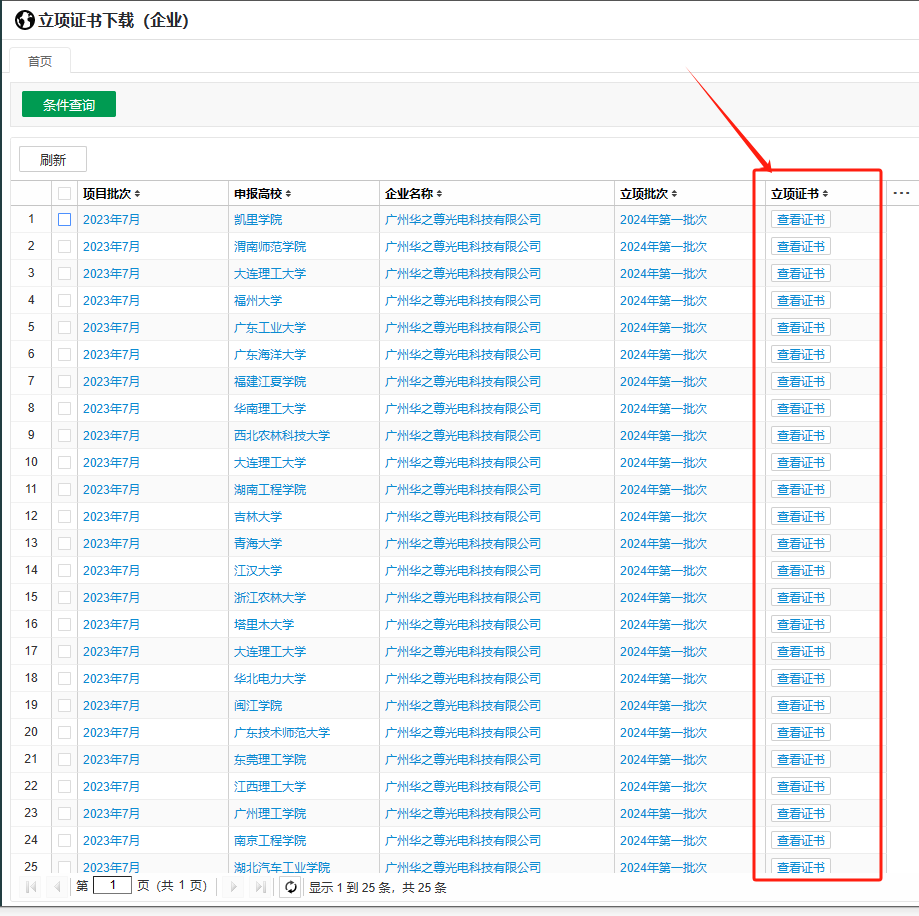This screenshot has height=916, width=919.
Task: Check the checkbox for row 1 凯里学院
Action: pyautogui.click(x=65, y=219)
